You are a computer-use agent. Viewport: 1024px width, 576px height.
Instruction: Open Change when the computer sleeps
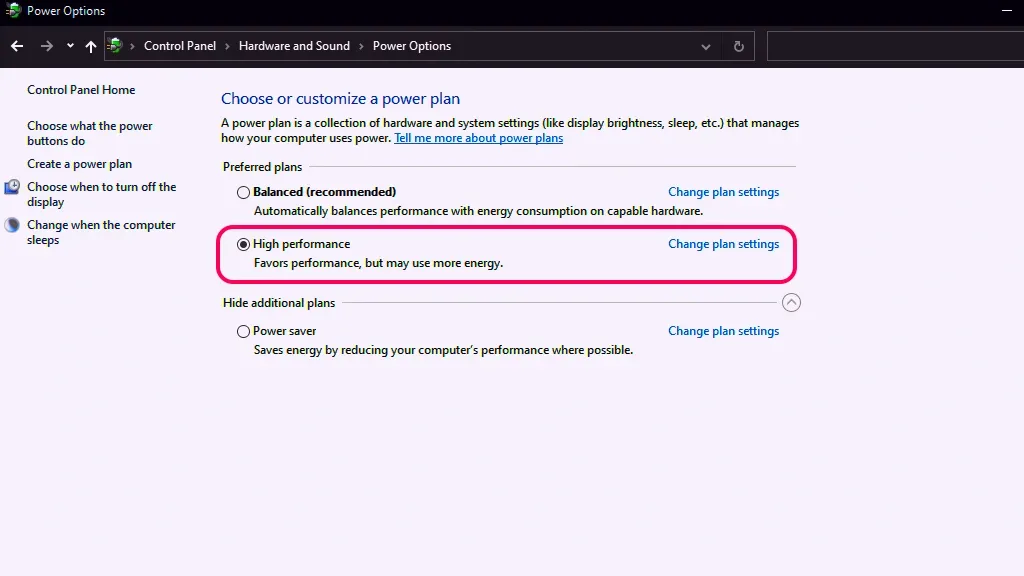(101, 232)
